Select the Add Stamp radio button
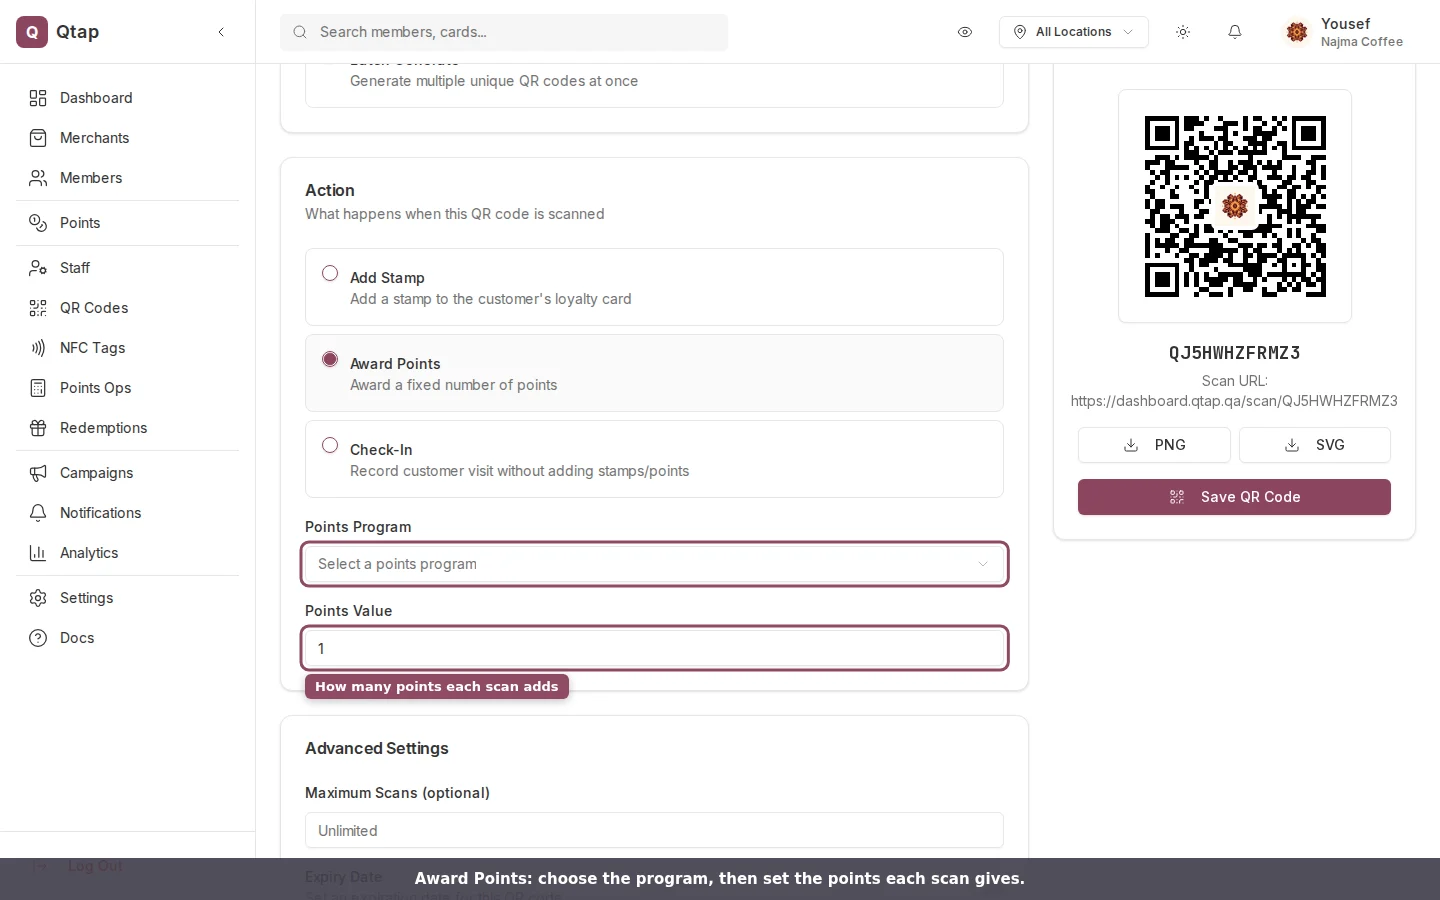Screen dimensions: 1440x900 pyautogui.click(x=330, y=273)
